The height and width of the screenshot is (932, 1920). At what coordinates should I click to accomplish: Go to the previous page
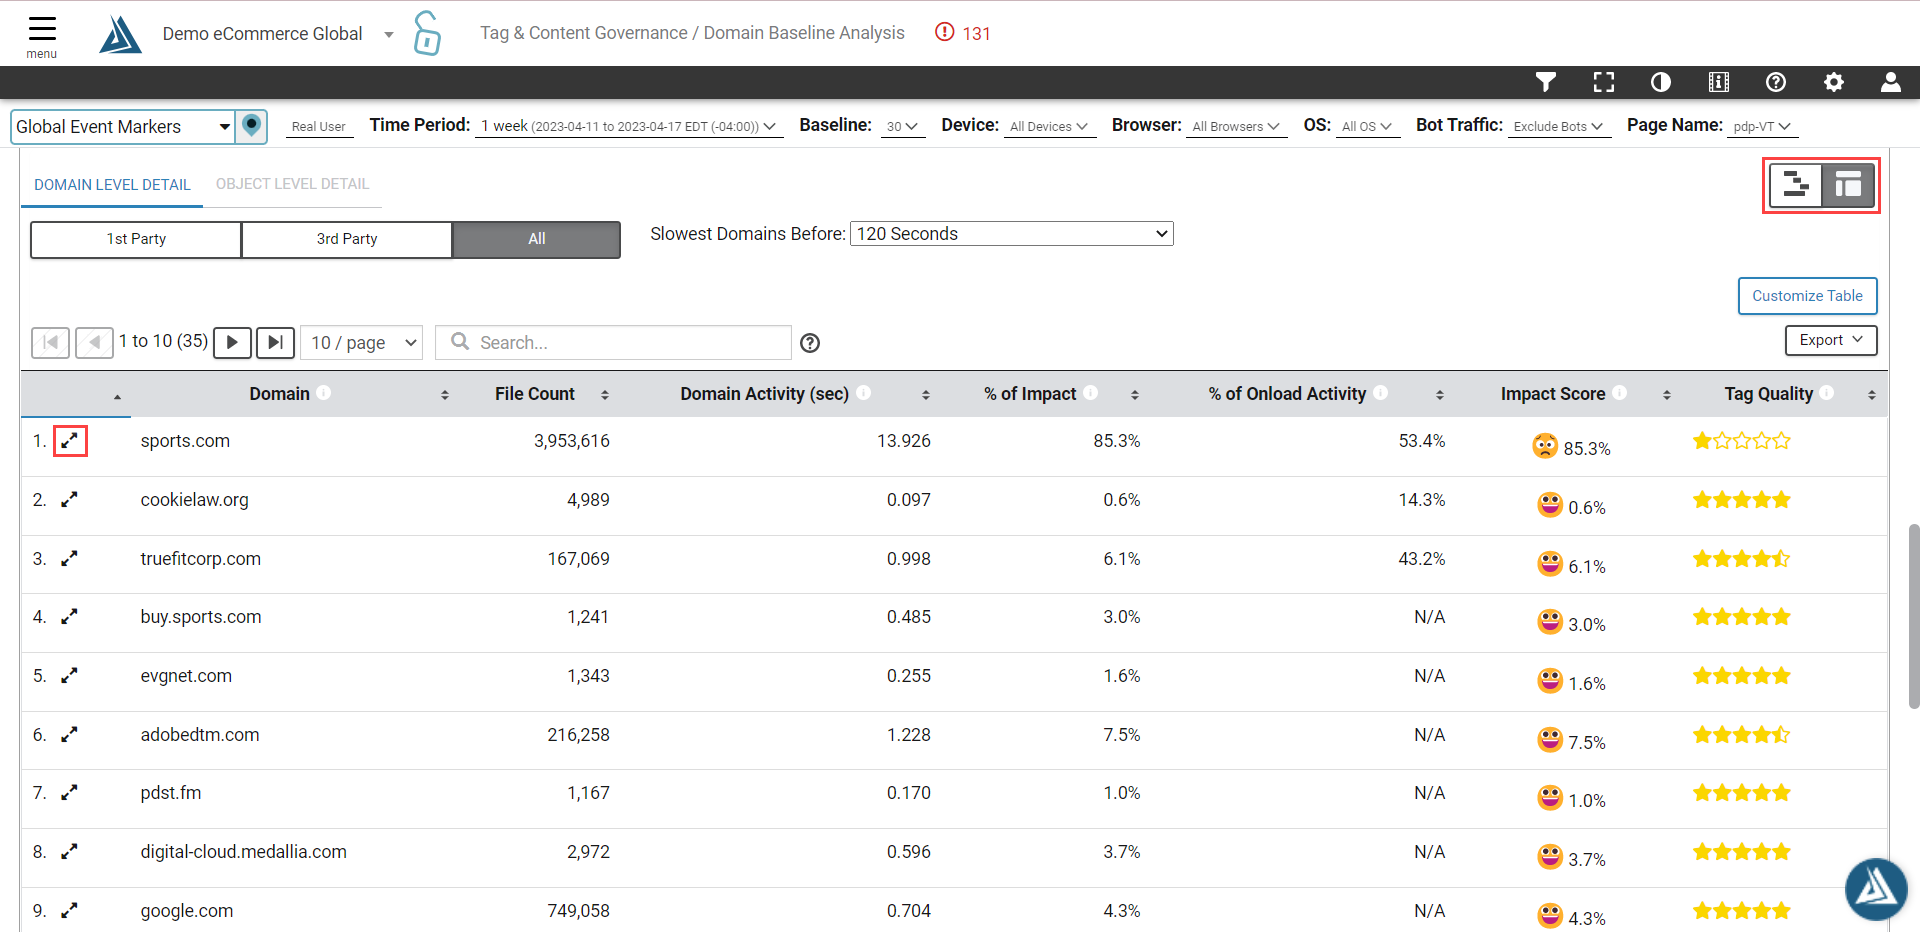[94, 342]
